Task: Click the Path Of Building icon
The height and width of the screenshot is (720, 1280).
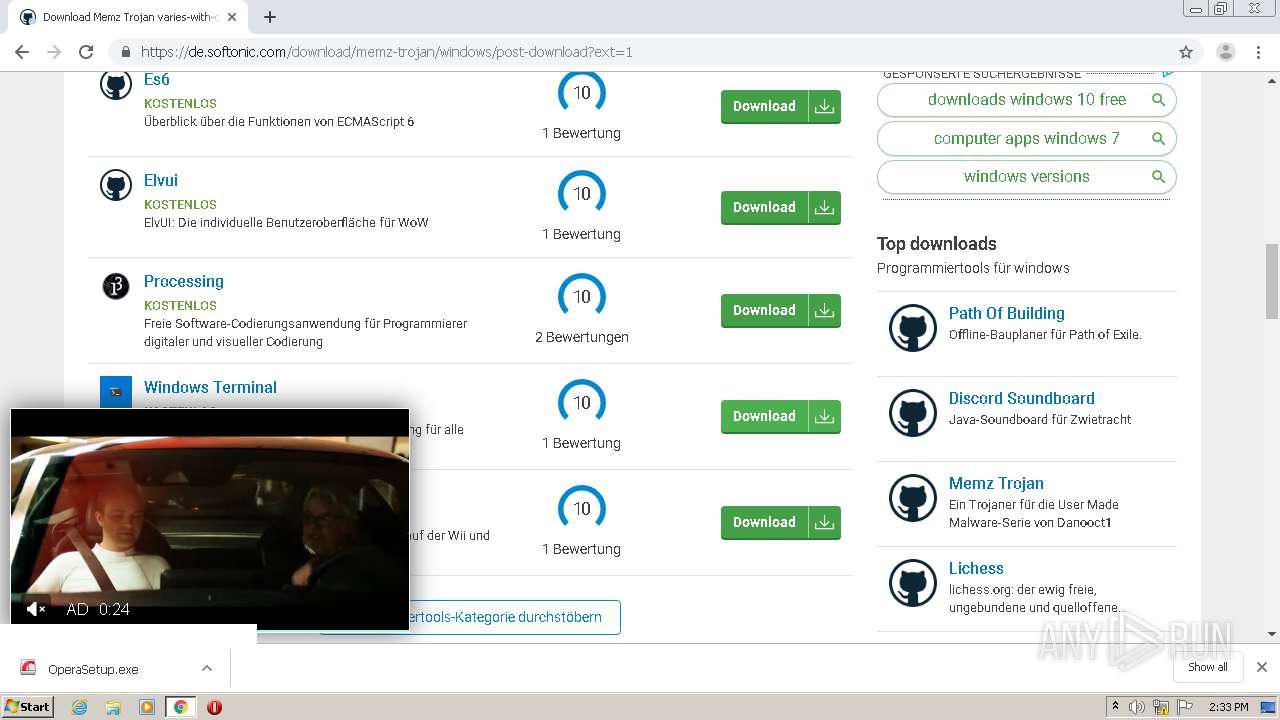Action: (x=912, y=328)
